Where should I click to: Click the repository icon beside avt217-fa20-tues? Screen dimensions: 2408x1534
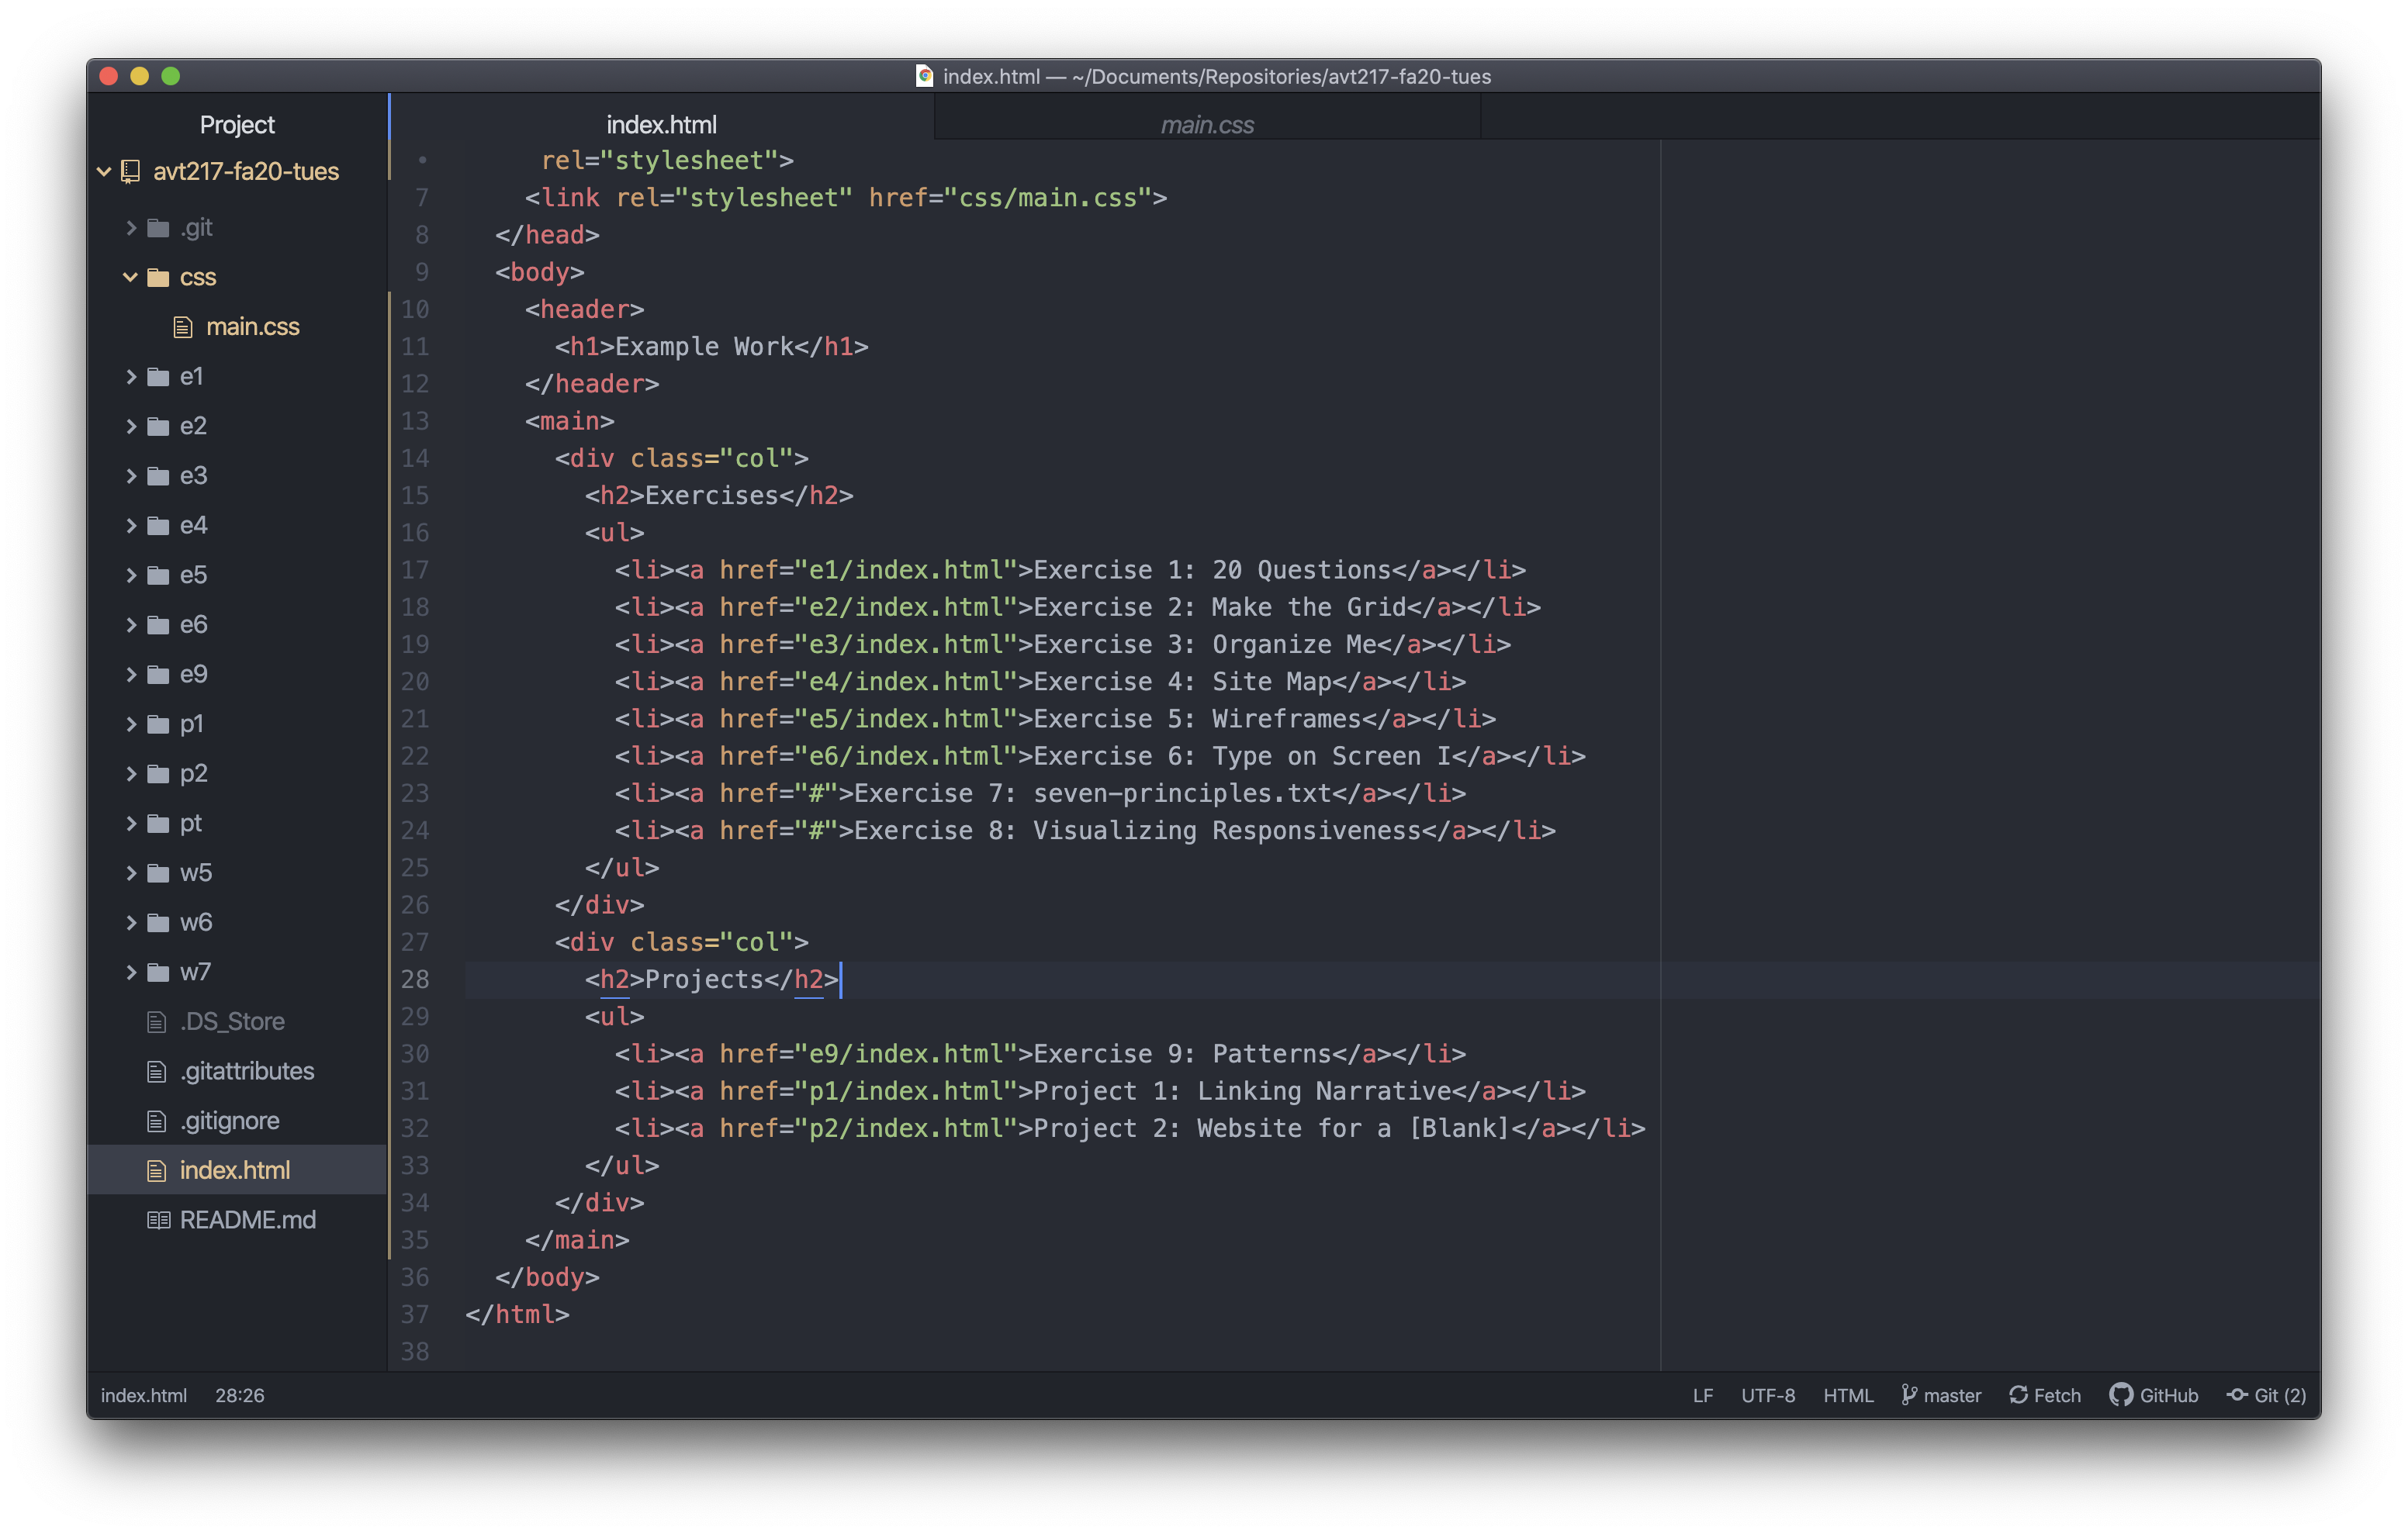[x=130, y=172]
